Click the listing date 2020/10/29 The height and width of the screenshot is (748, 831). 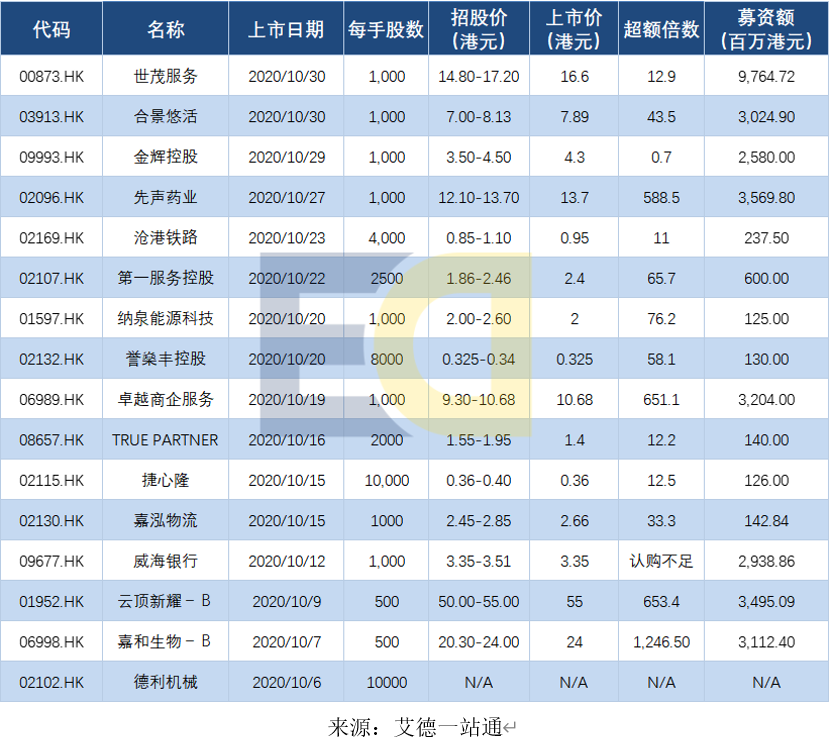click(286, 157)
